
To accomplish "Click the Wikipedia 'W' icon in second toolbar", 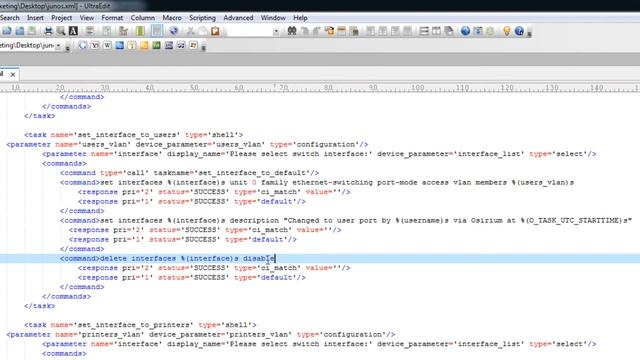I will (x=107, y=45).
